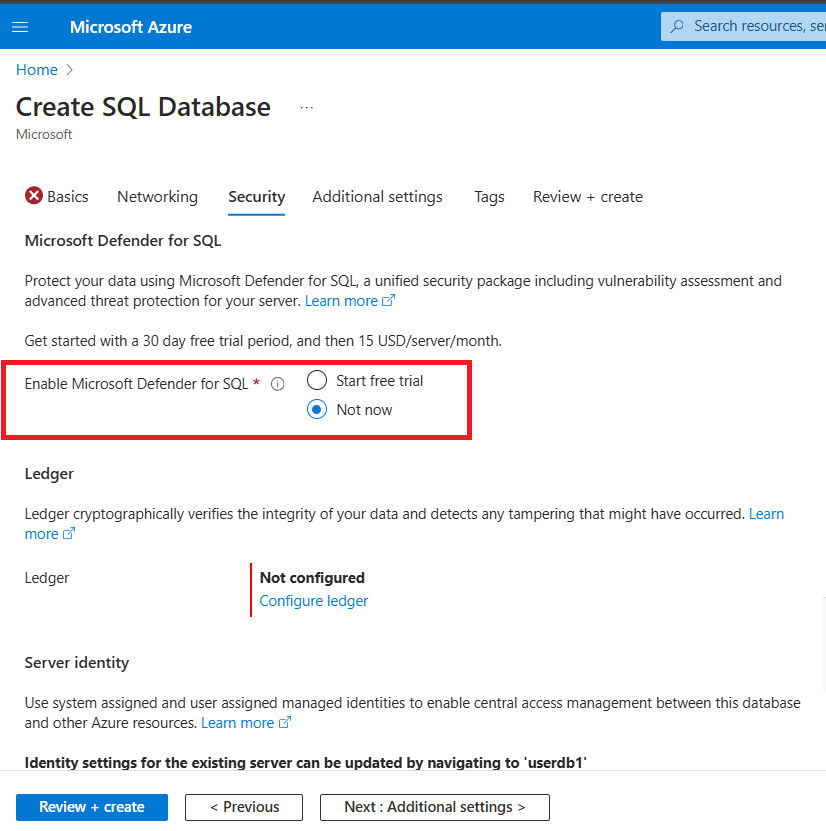
Task: Click the Server identity section heading
Action: [x=77, y=663]
